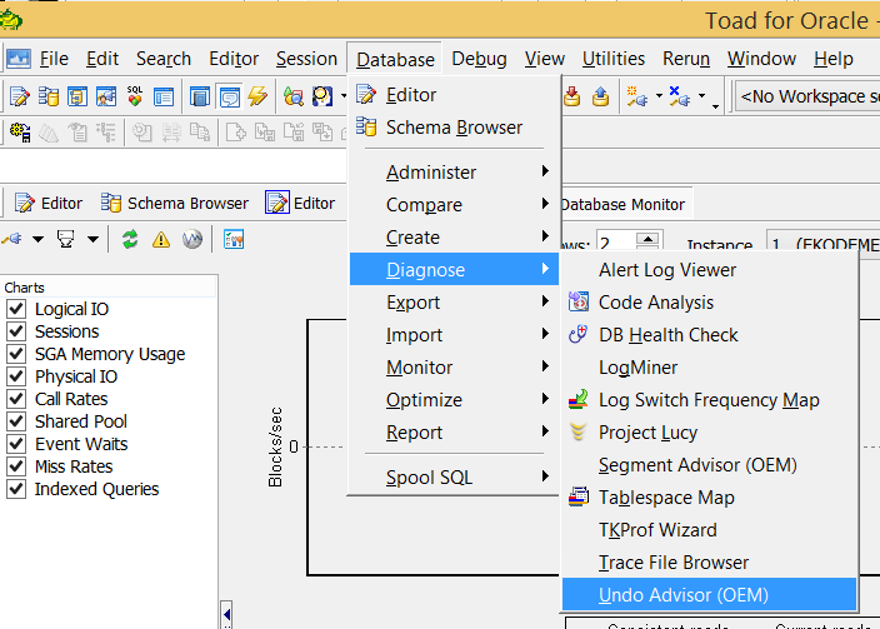The height and width of the screenshot is (629, 880).
Task: Click the gear with disk icon
Action: pyautogui.click(x=20, y=133)
